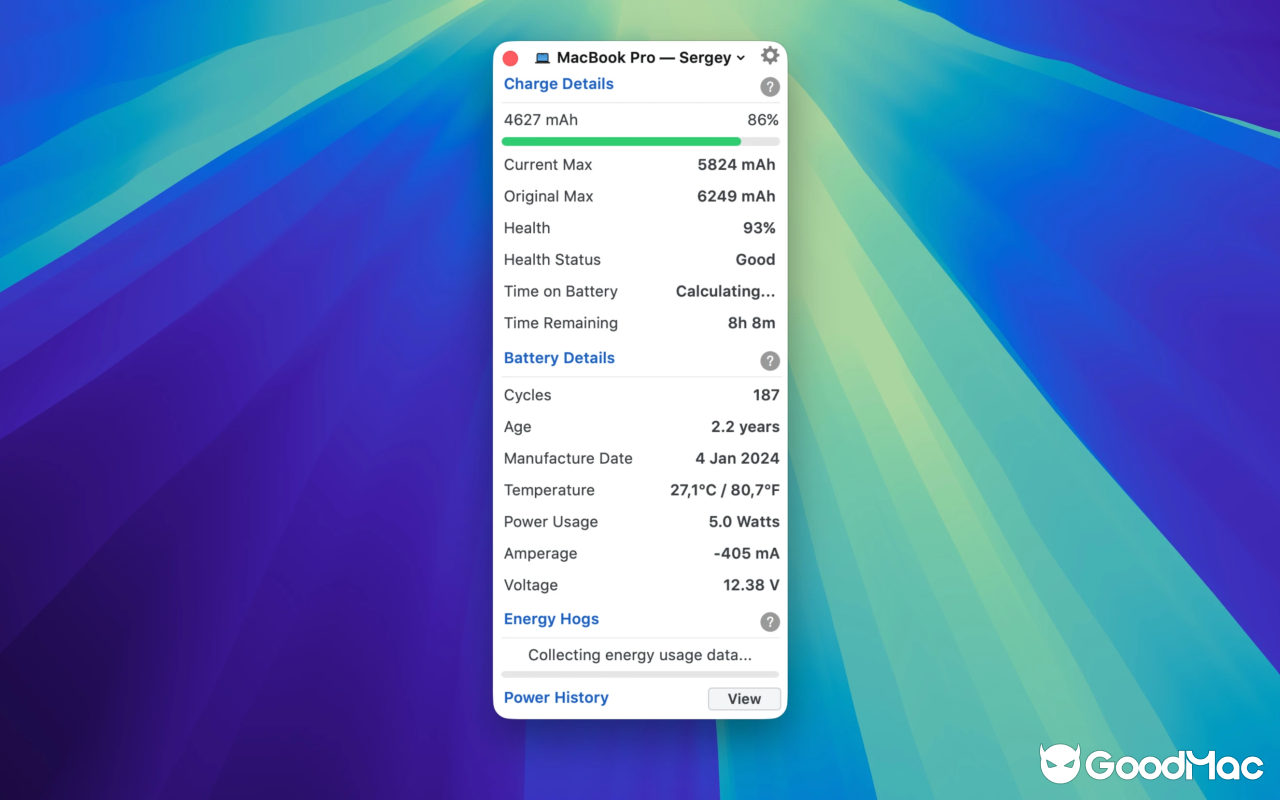
Task: Click the MacBook laptop icon in the header
Action: pos(540,57)
